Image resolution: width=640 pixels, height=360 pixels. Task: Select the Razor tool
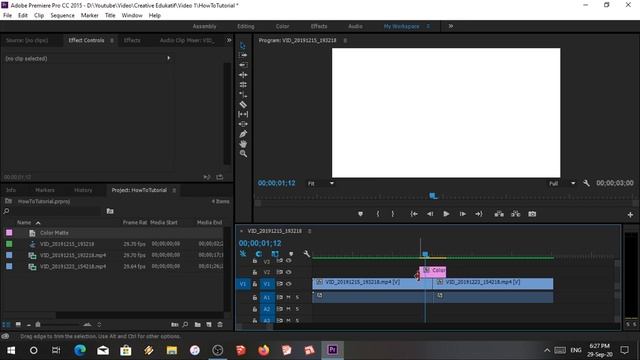(x=243, y=104)
